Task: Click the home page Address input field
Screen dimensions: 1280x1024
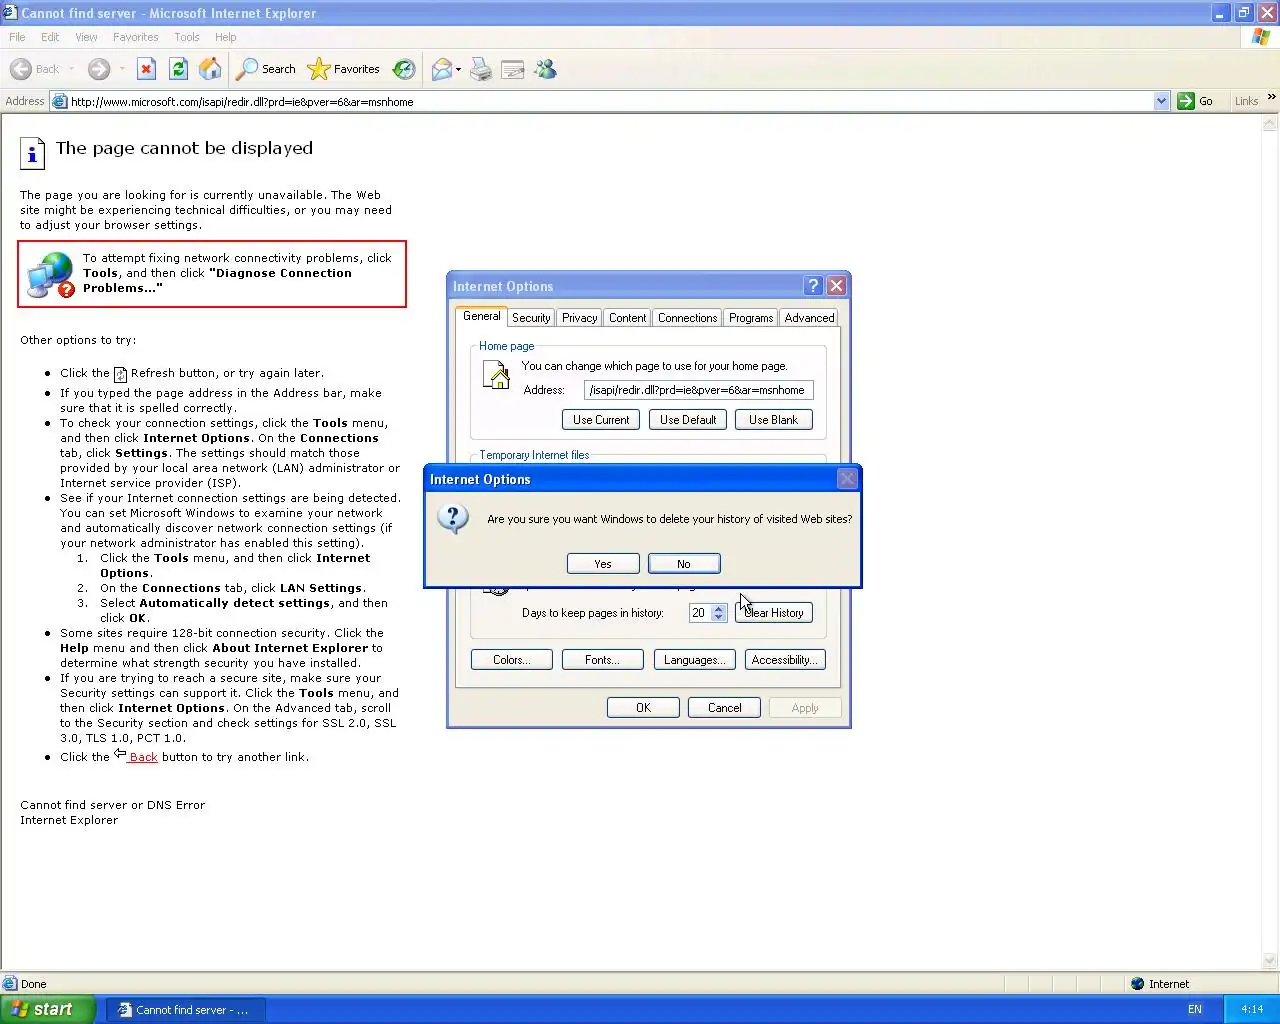Action: coord(699,390)
